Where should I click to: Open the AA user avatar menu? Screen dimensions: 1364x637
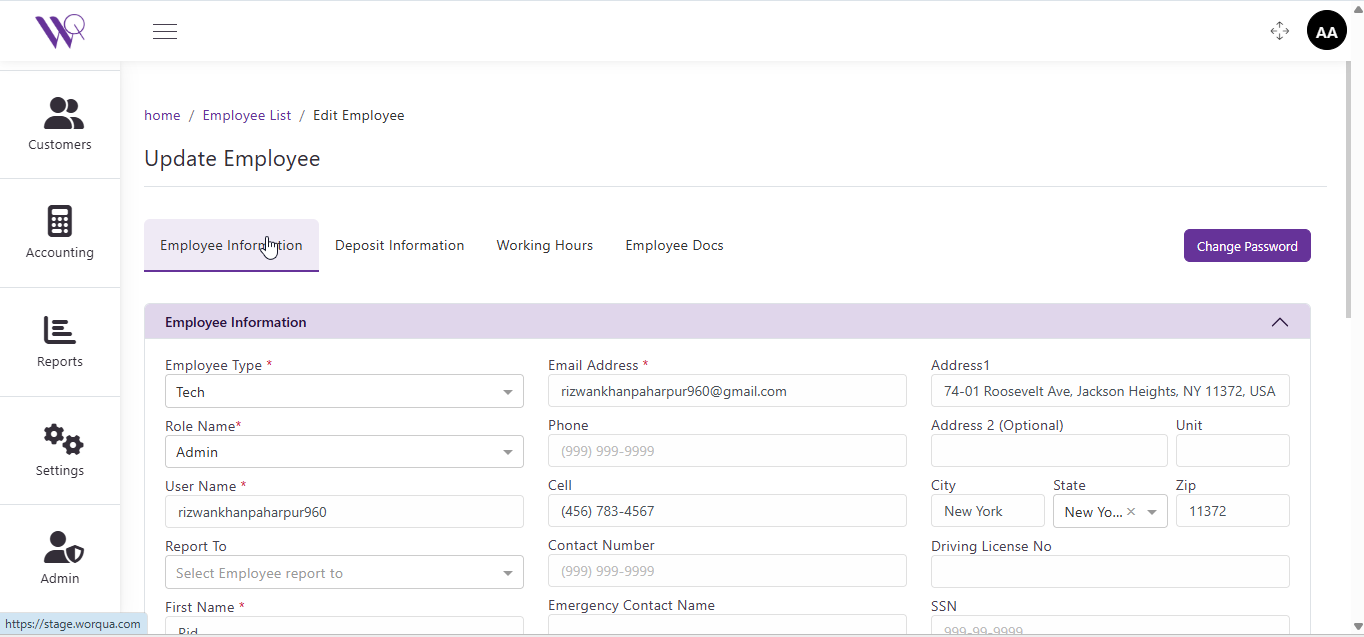1326,31
